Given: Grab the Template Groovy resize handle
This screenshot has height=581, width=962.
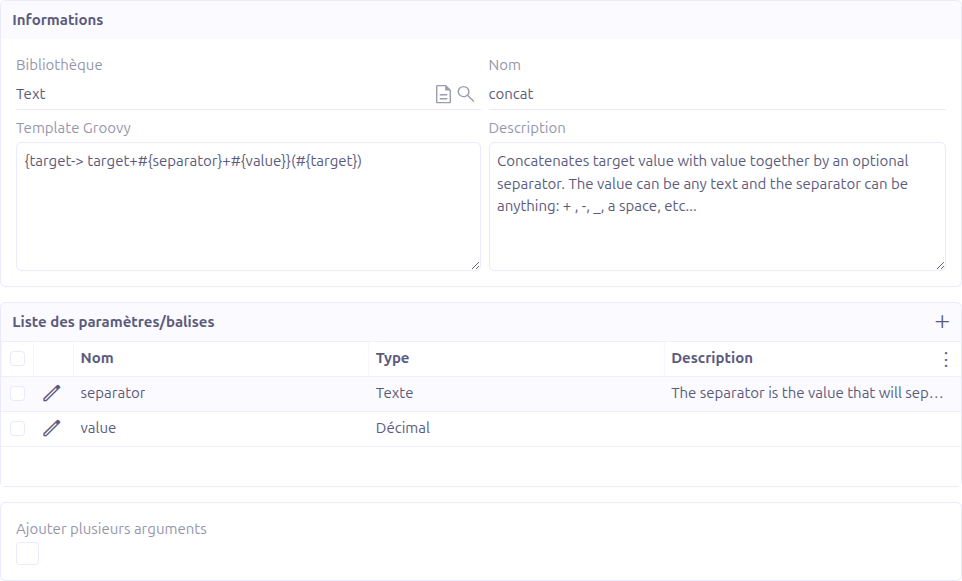Looking at the screenshot, I should click(475, 265).
